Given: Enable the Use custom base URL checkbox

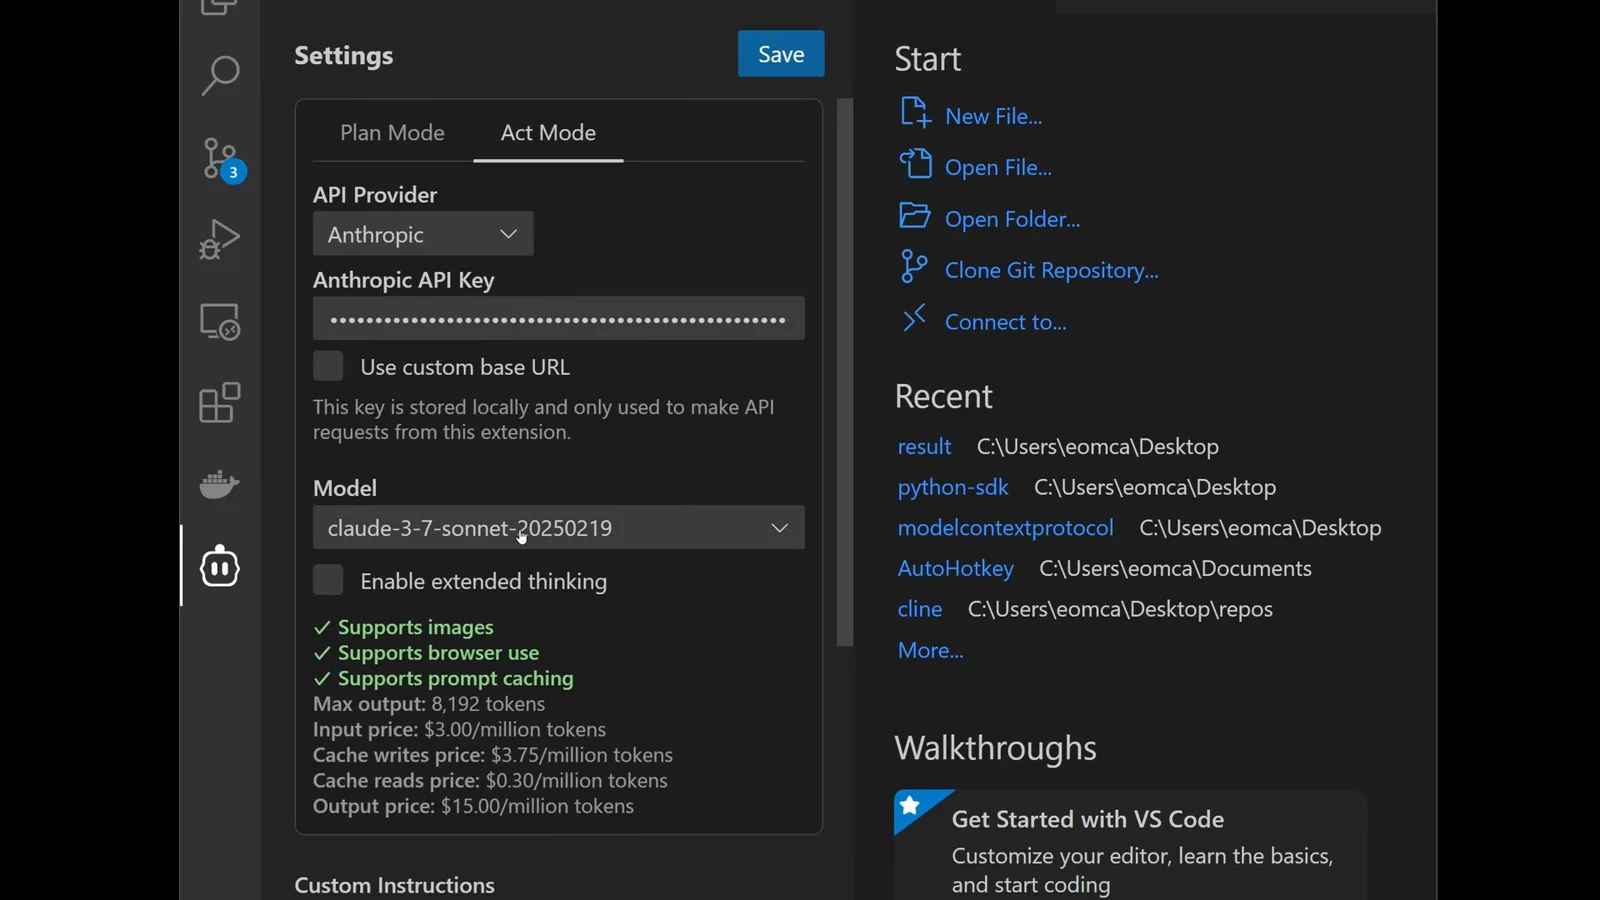Looking at the screenshot, I should tap(328, 366).
